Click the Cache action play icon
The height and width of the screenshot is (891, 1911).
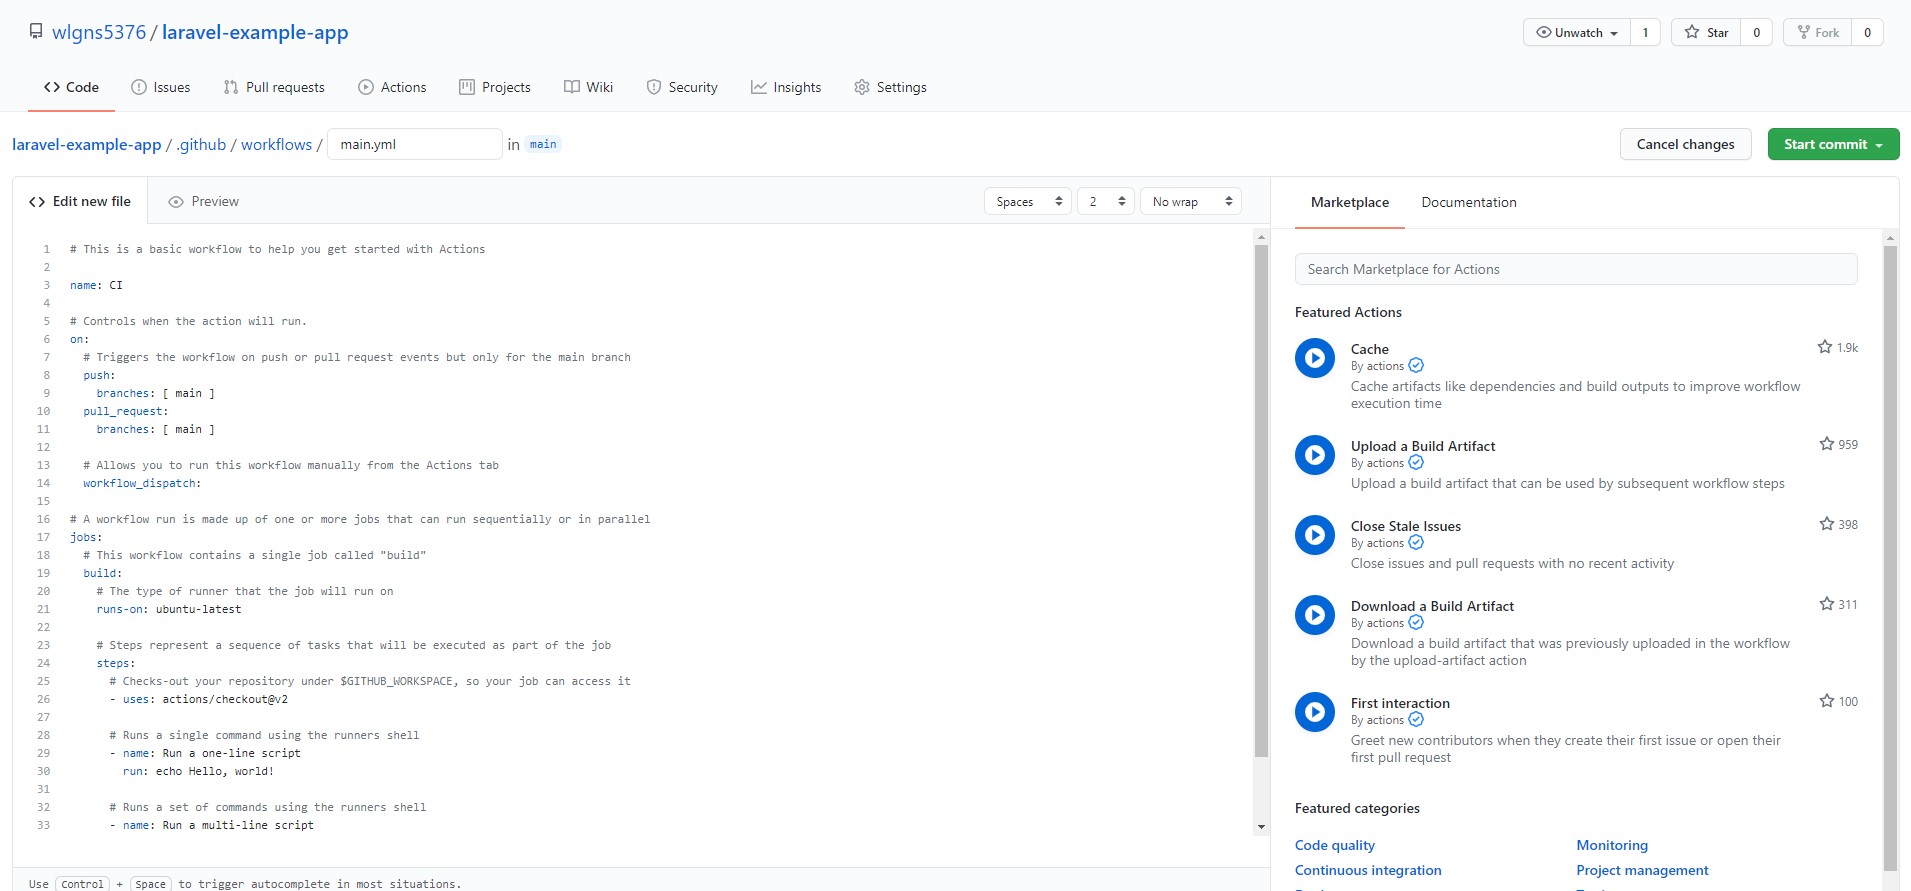pyautogui.click(x=1315, y=358)
